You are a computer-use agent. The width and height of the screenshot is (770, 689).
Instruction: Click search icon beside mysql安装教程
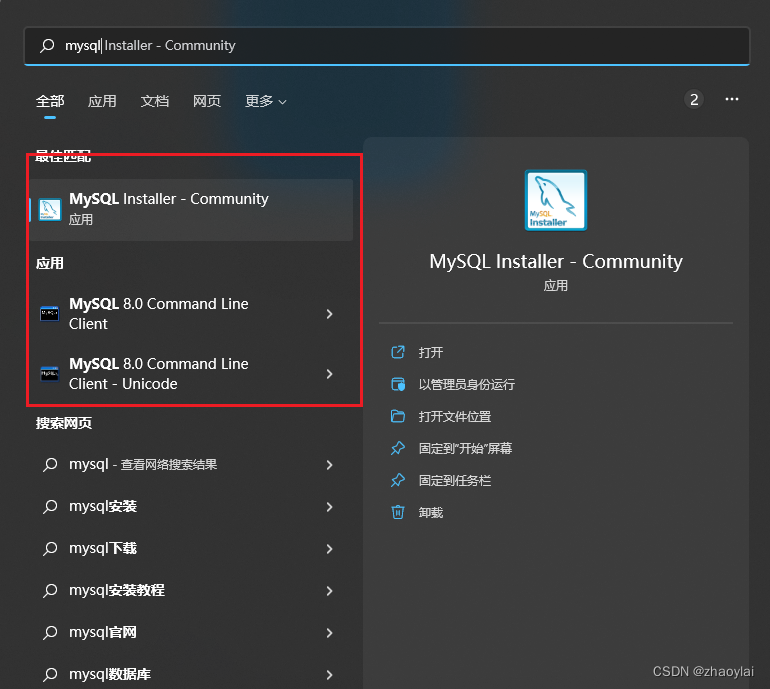click(x=50, y=590)
